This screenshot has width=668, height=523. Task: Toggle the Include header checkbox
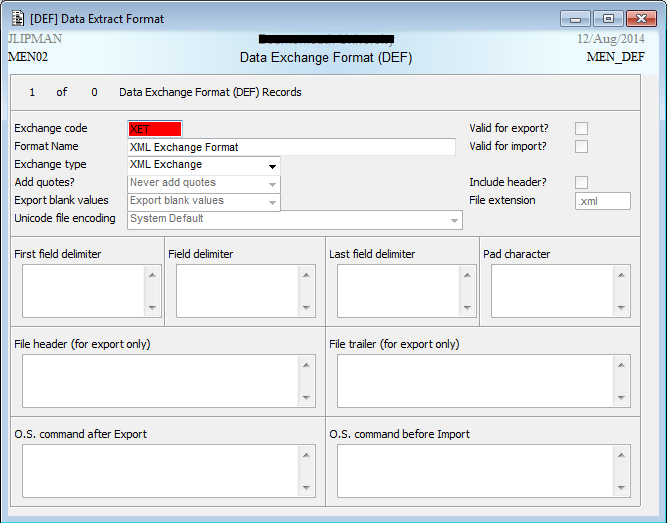[581, 183]
